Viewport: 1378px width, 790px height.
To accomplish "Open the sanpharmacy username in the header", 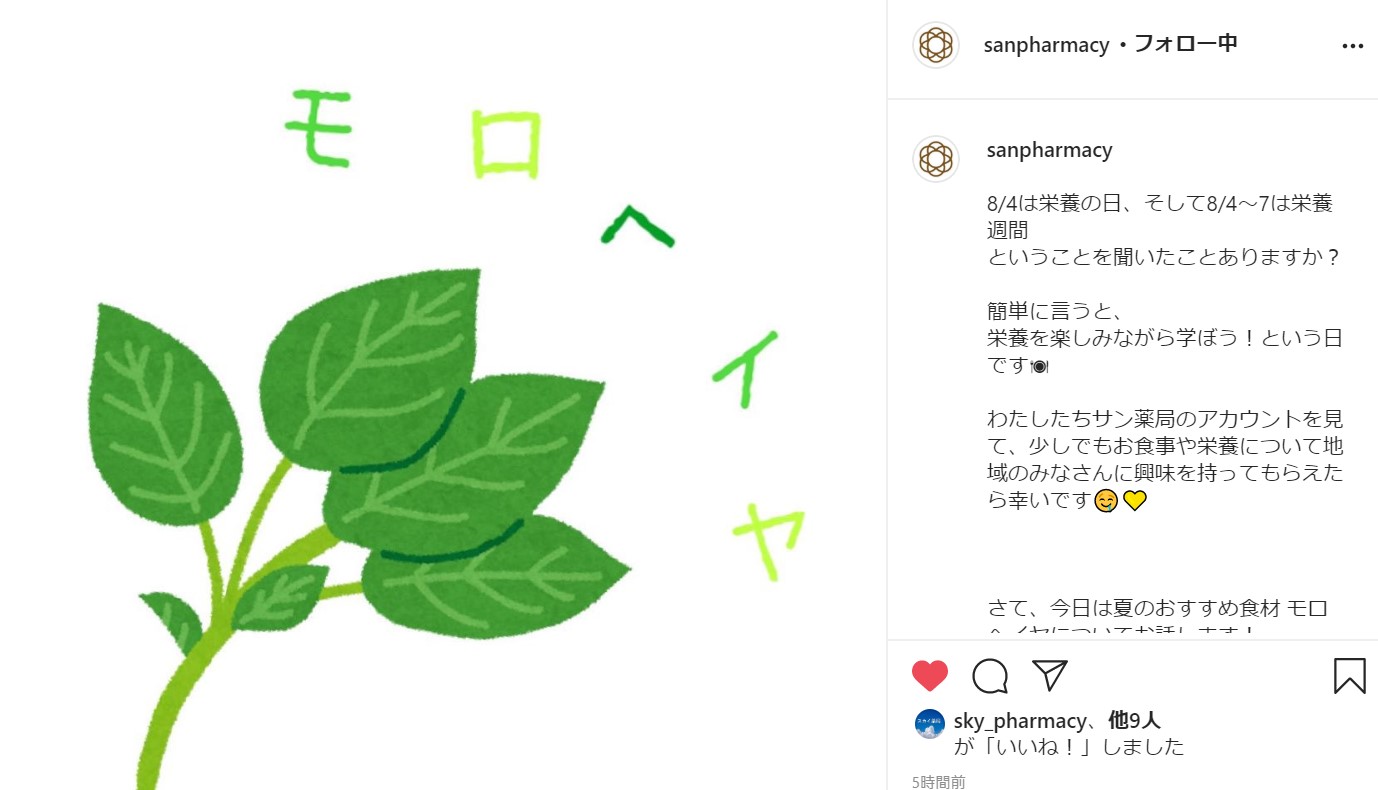I will pos(1047,45).
